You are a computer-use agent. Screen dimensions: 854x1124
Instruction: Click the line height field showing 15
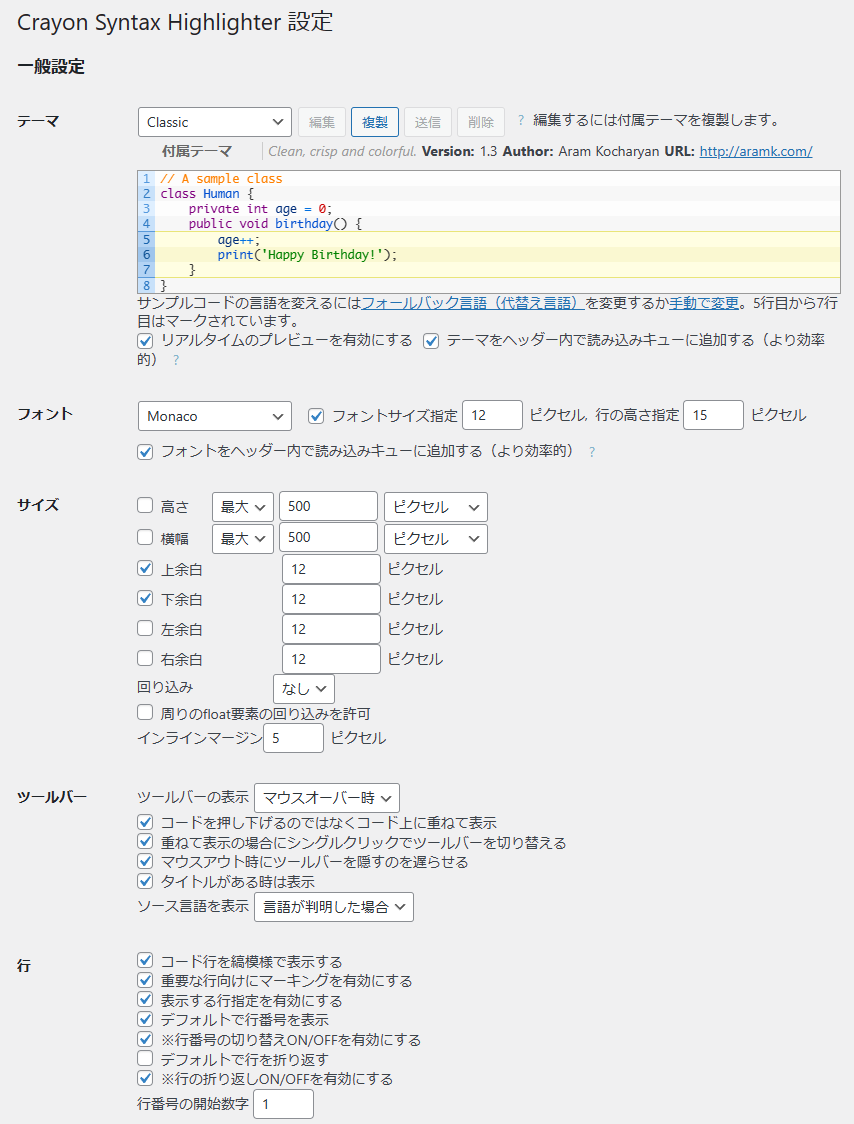click(x=713, y=415)
